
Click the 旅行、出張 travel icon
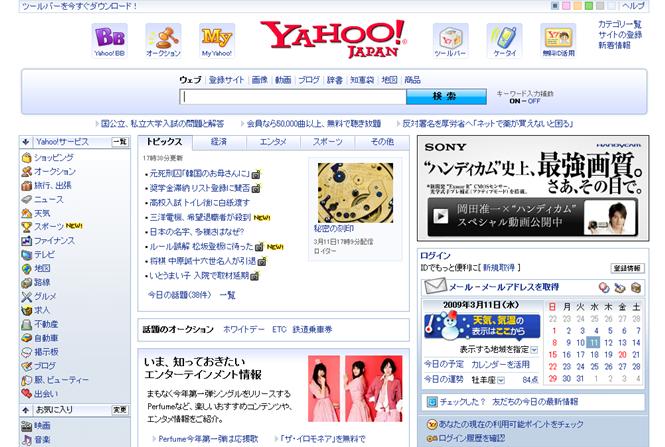point(27,186)
